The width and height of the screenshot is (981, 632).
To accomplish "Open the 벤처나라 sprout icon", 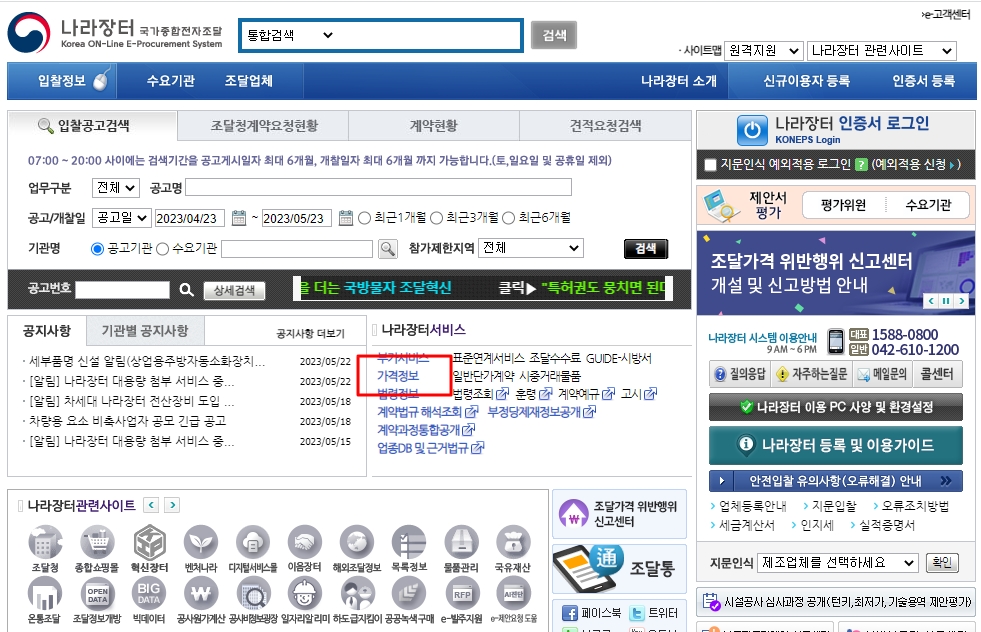I will (x=201, y=543).
